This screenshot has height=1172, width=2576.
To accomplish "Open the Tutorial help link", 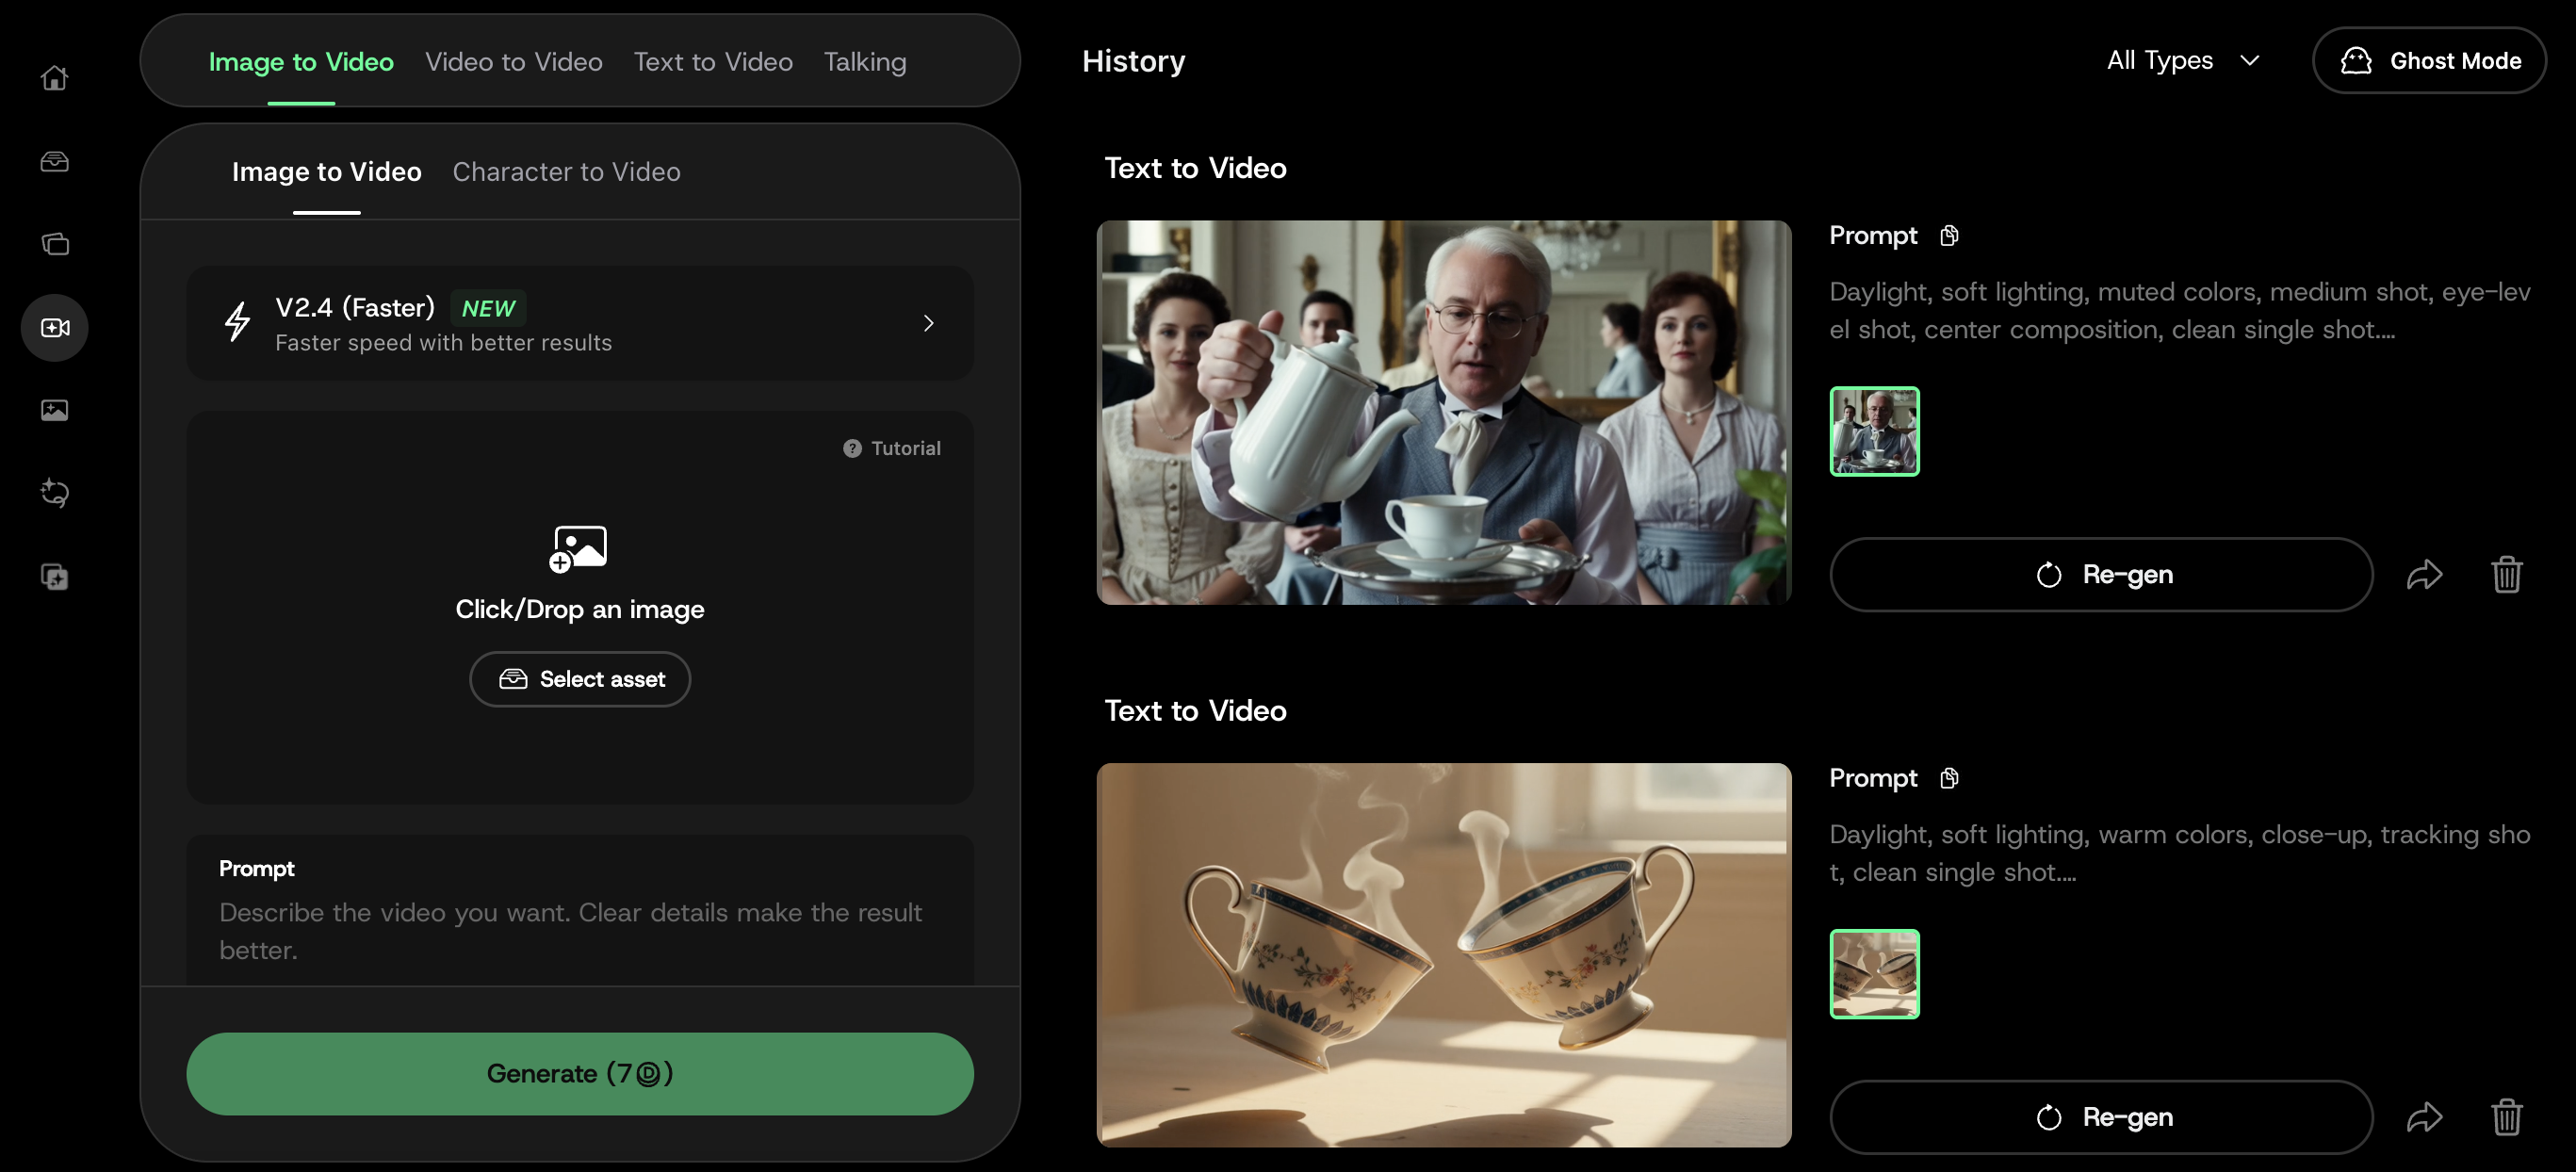I will 891,448.
